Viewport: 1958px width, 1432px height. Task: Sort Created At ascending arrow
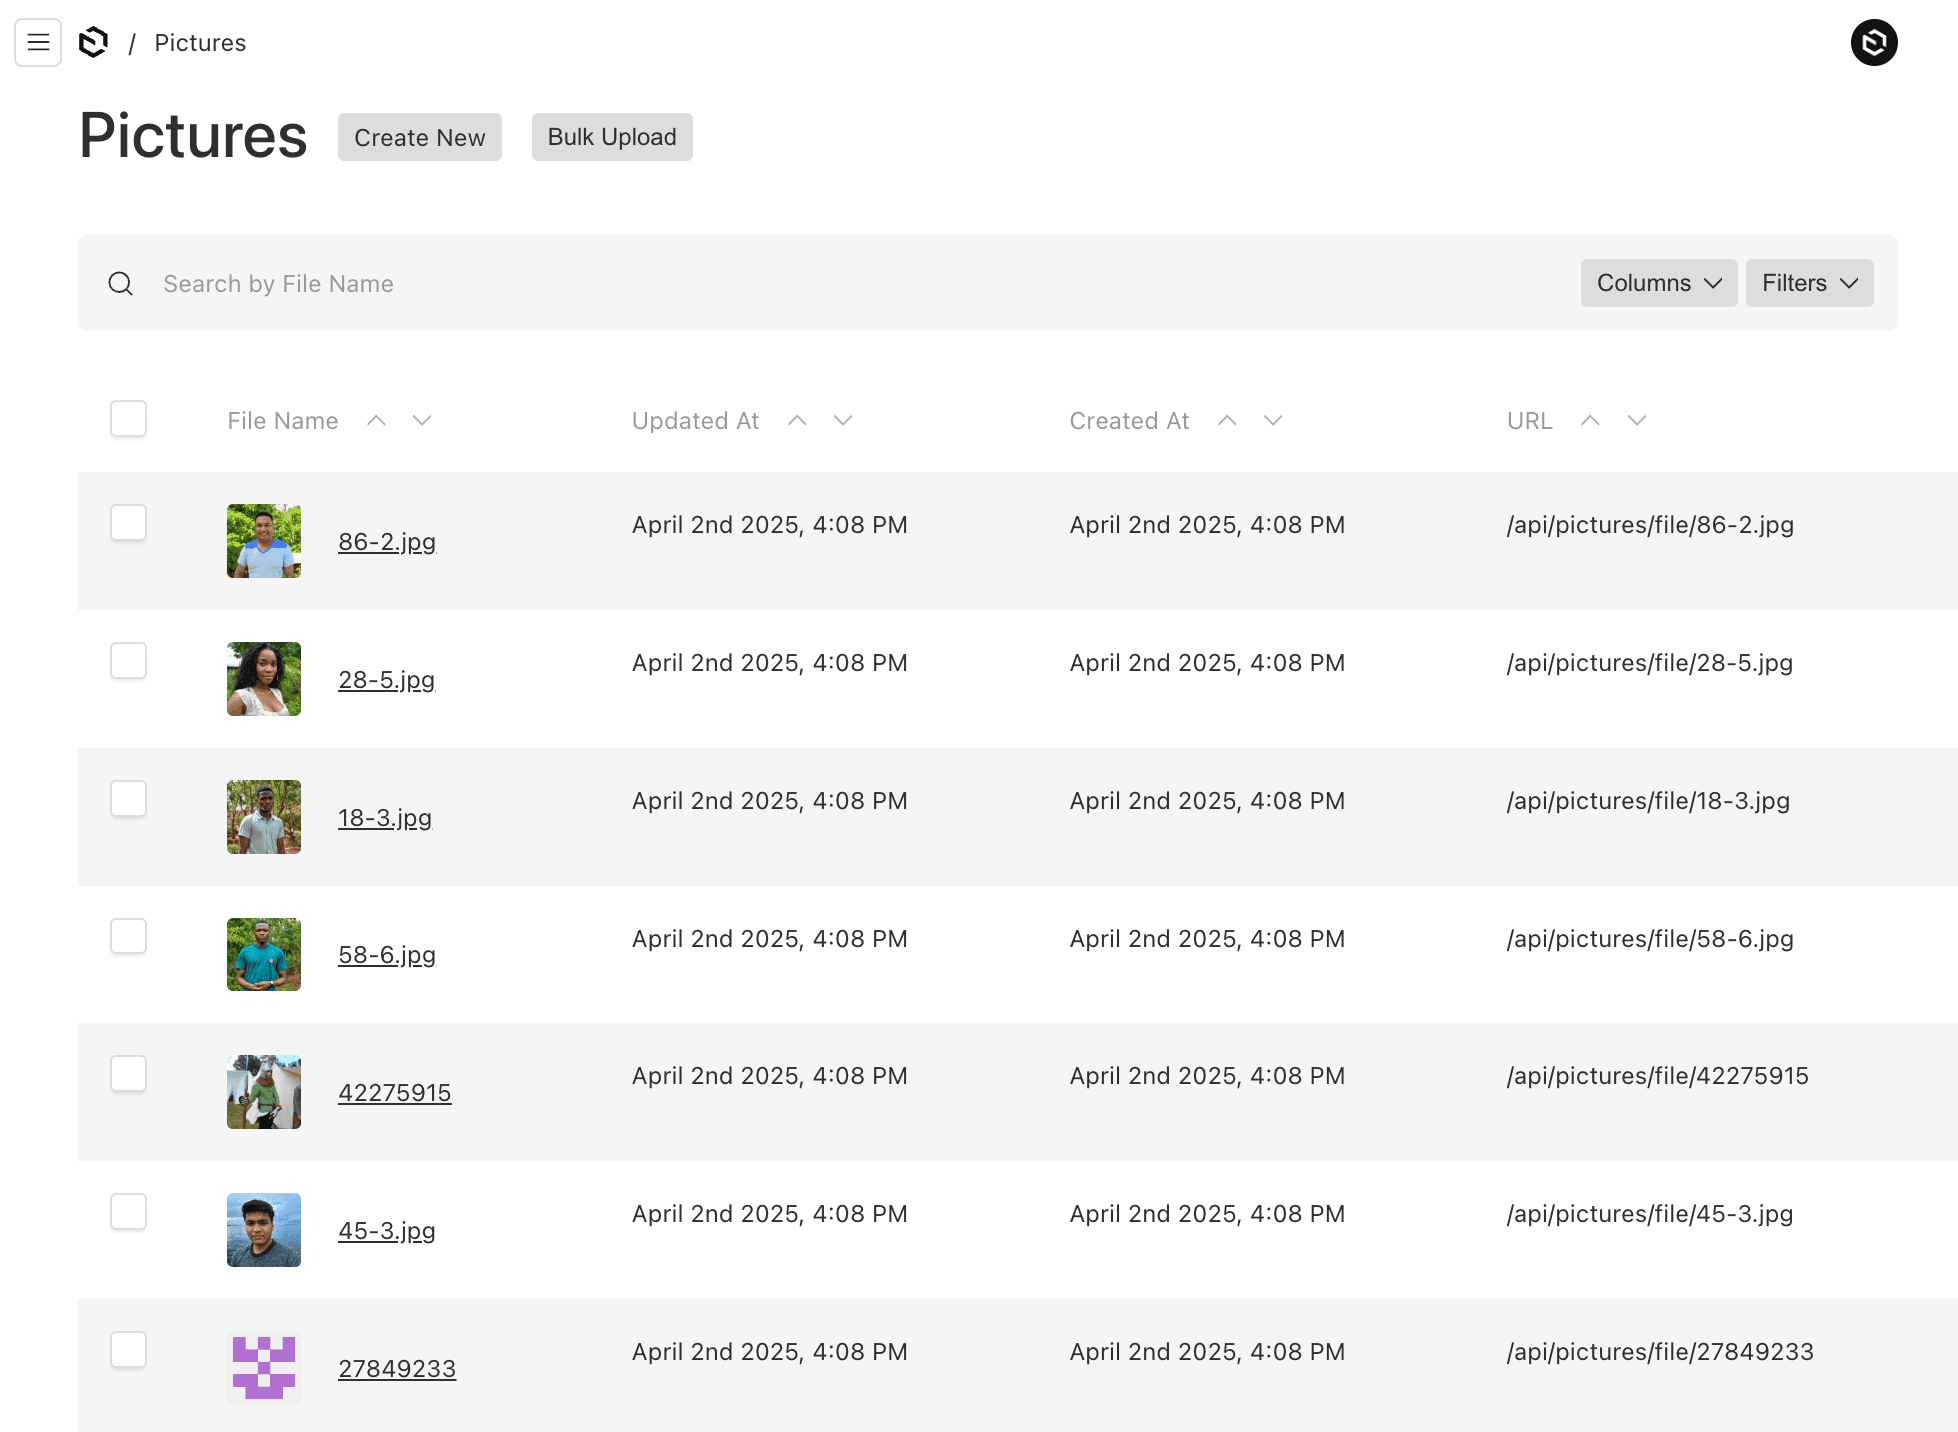tap(1227, 421)
